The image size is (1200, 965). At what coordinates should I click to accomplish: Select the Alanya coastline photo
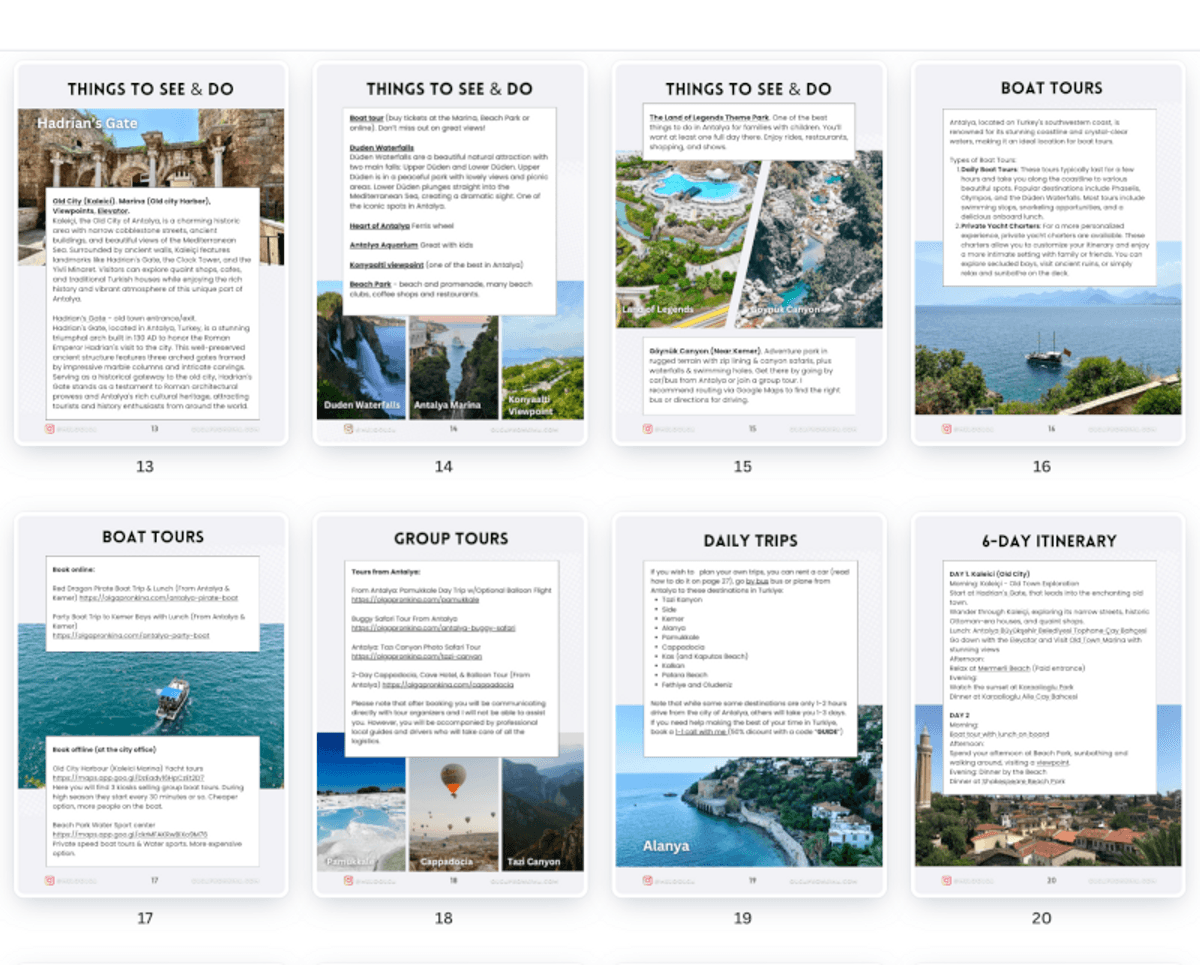pyautogui.click(x=749, y=786)
